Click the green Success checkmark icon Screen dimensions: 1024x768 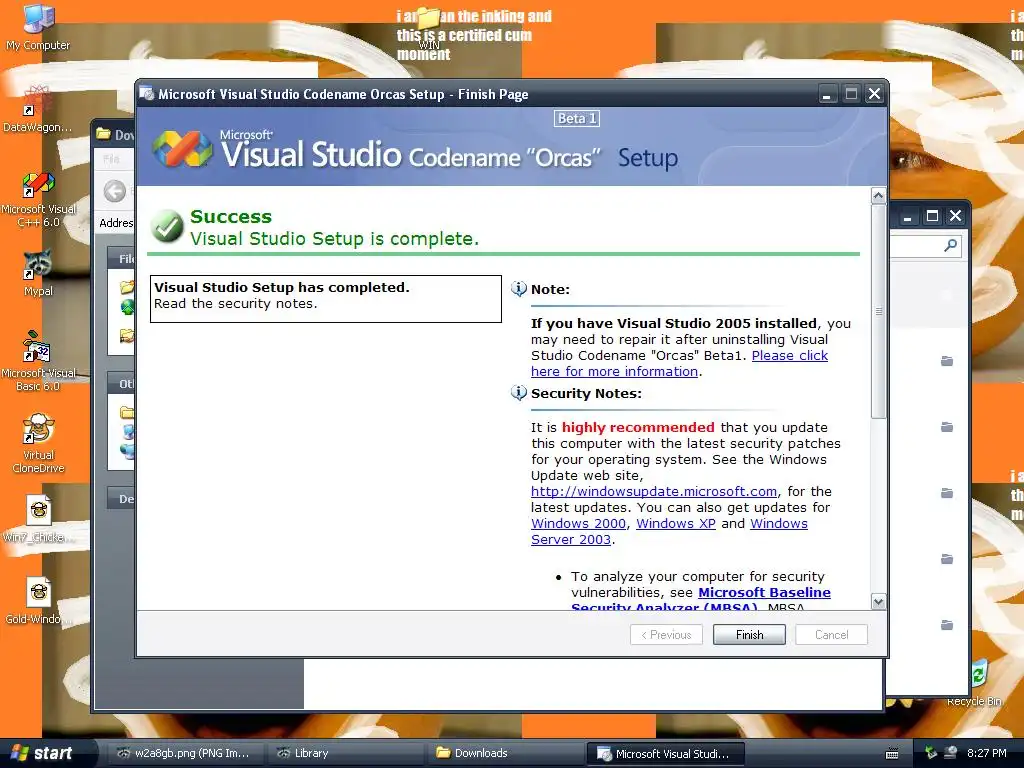tap(167, 227)
